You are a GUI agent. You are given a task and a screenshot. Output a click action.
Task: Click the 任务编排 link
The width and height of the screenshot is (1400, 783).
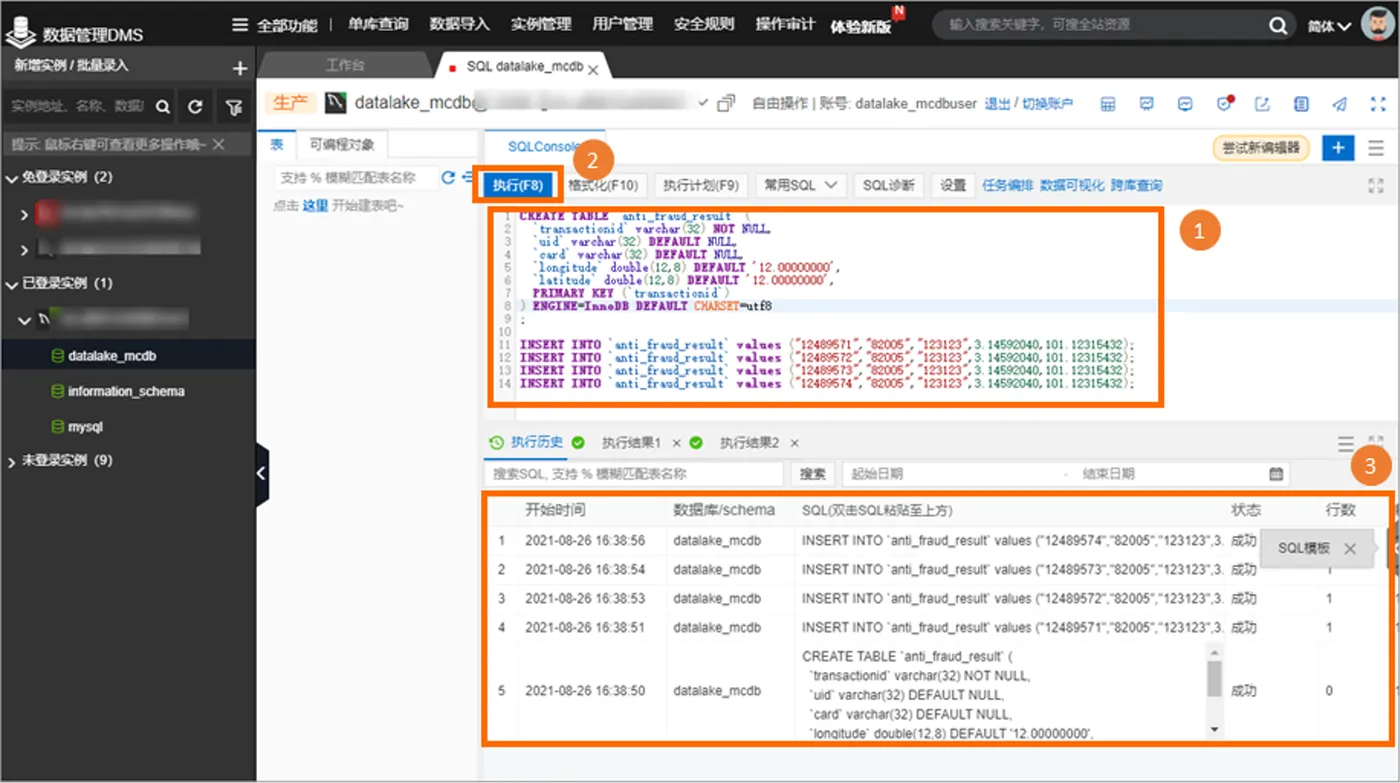point(1007,185)
